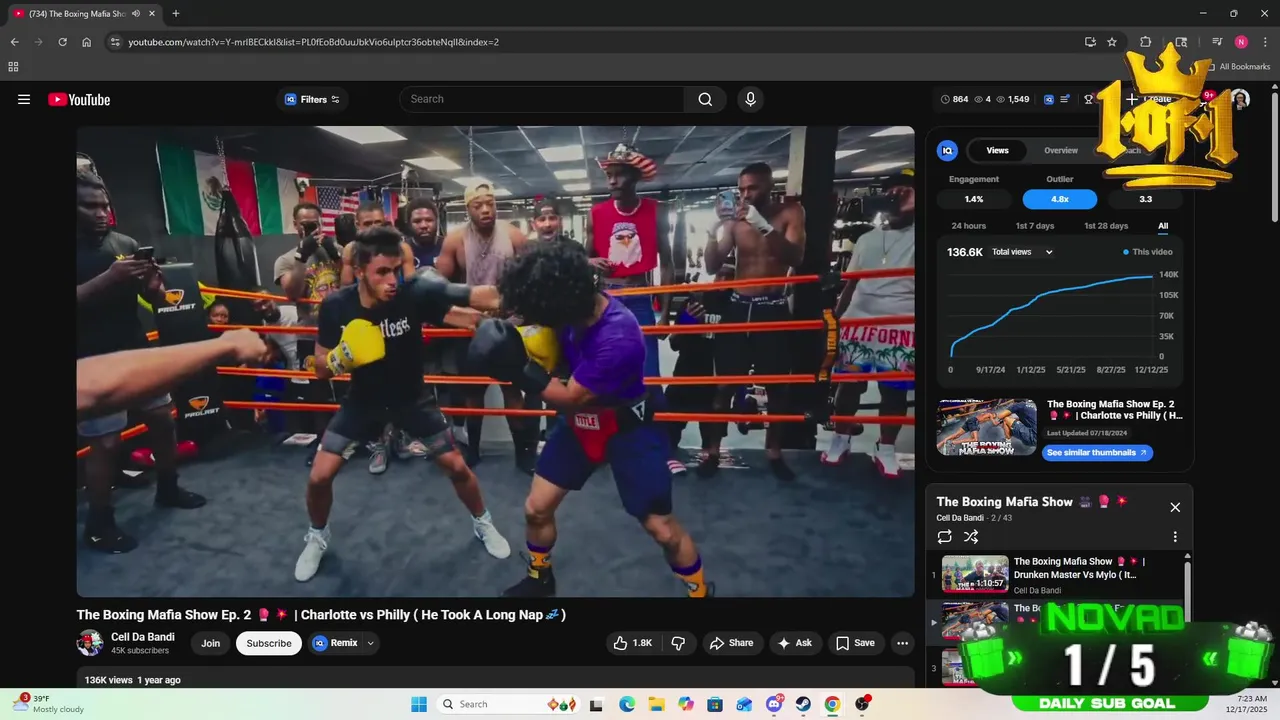1280x720 pixels.
Task: Start voice search with the microphone
Action: pyautogui.click(x=750, y=99)
